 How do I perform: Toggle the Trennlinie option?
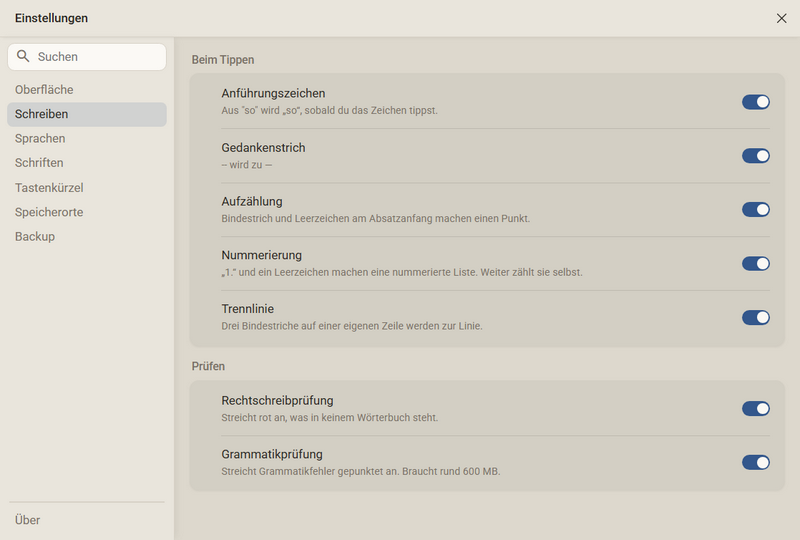click(x=756, y=317)
